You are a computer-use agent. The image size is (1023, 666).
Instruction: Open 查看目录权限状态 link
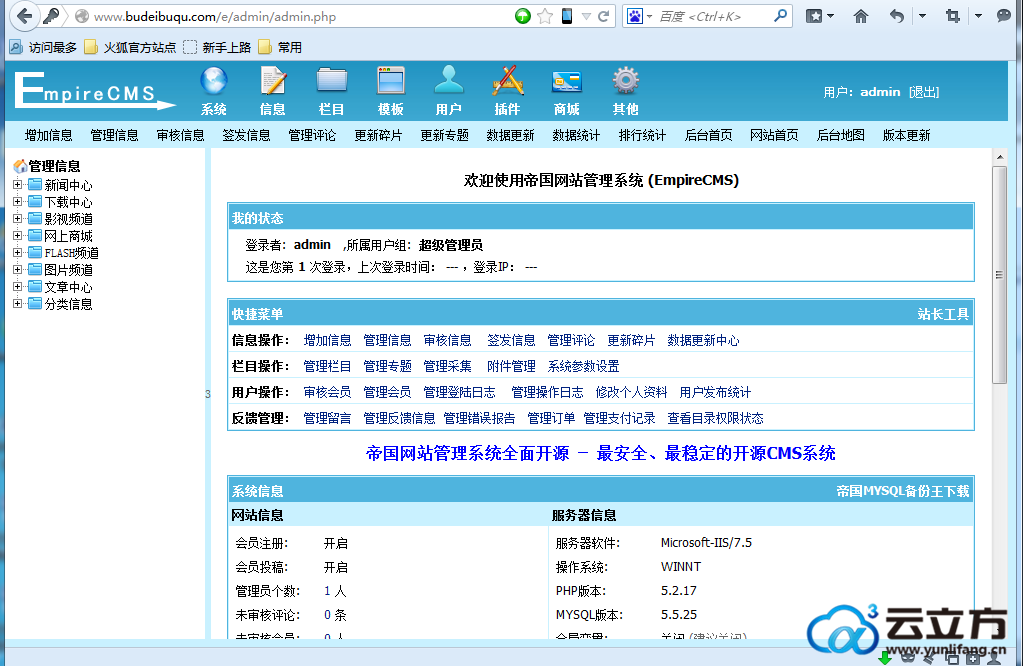tap(715, 418)
